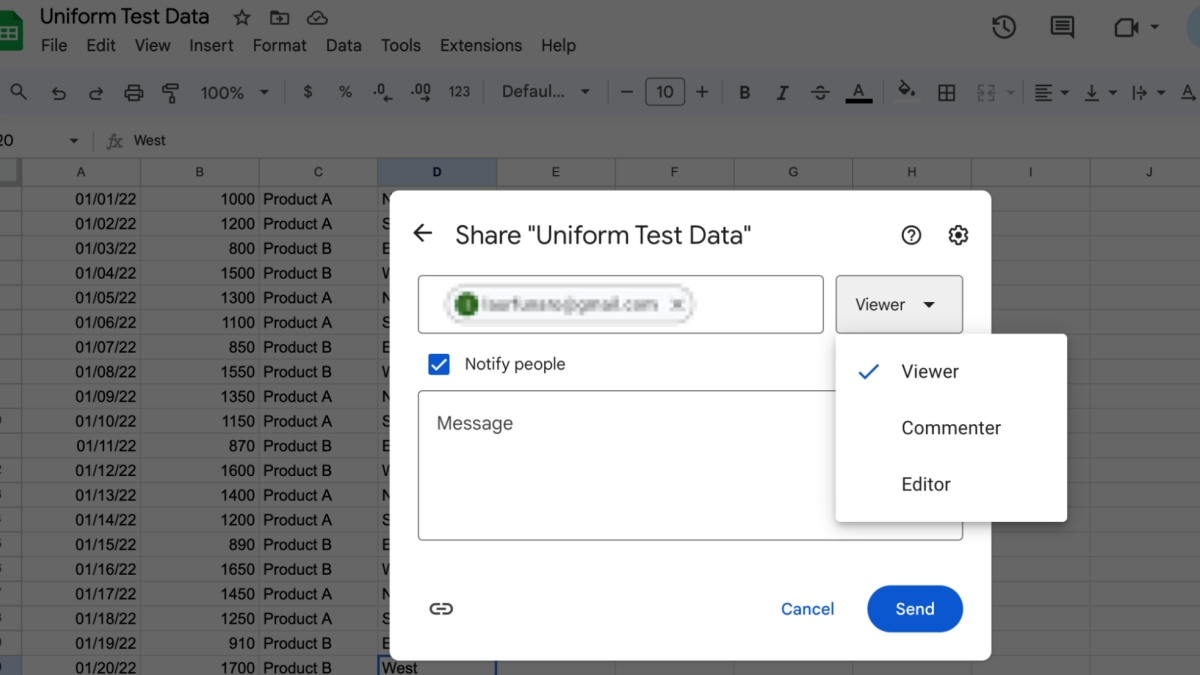The height and width of the screenshot is (675, 1200).
Task: Select Commenter from the permissions list
Action: pos(950,427)
